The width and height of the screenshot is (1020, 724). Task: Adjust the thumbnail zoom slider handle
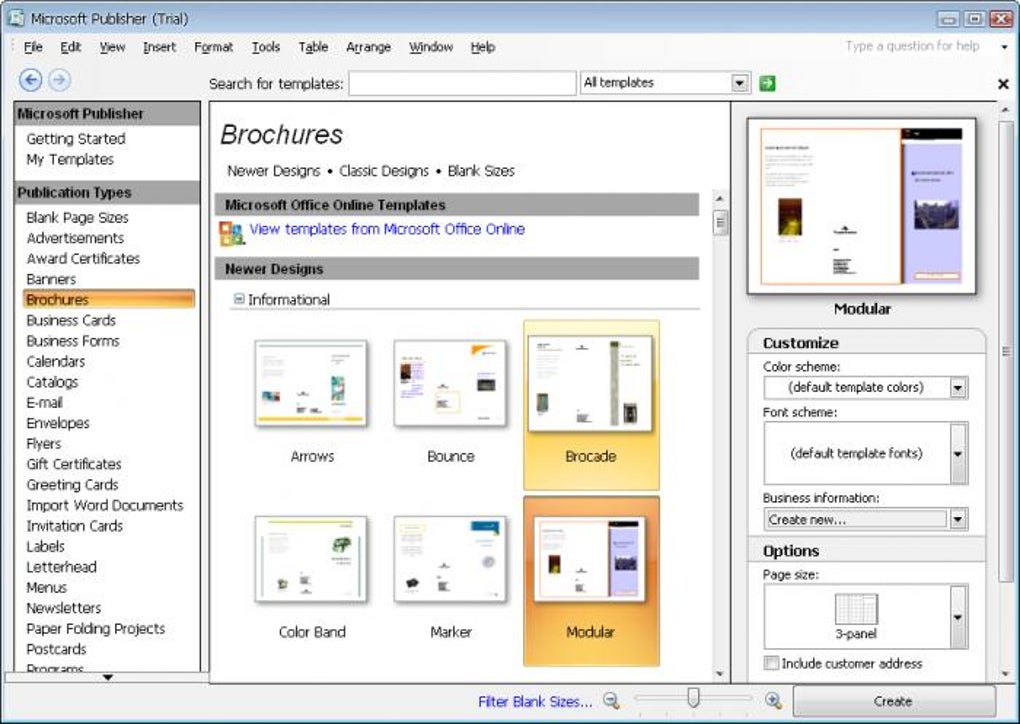[x=693, y=698]
